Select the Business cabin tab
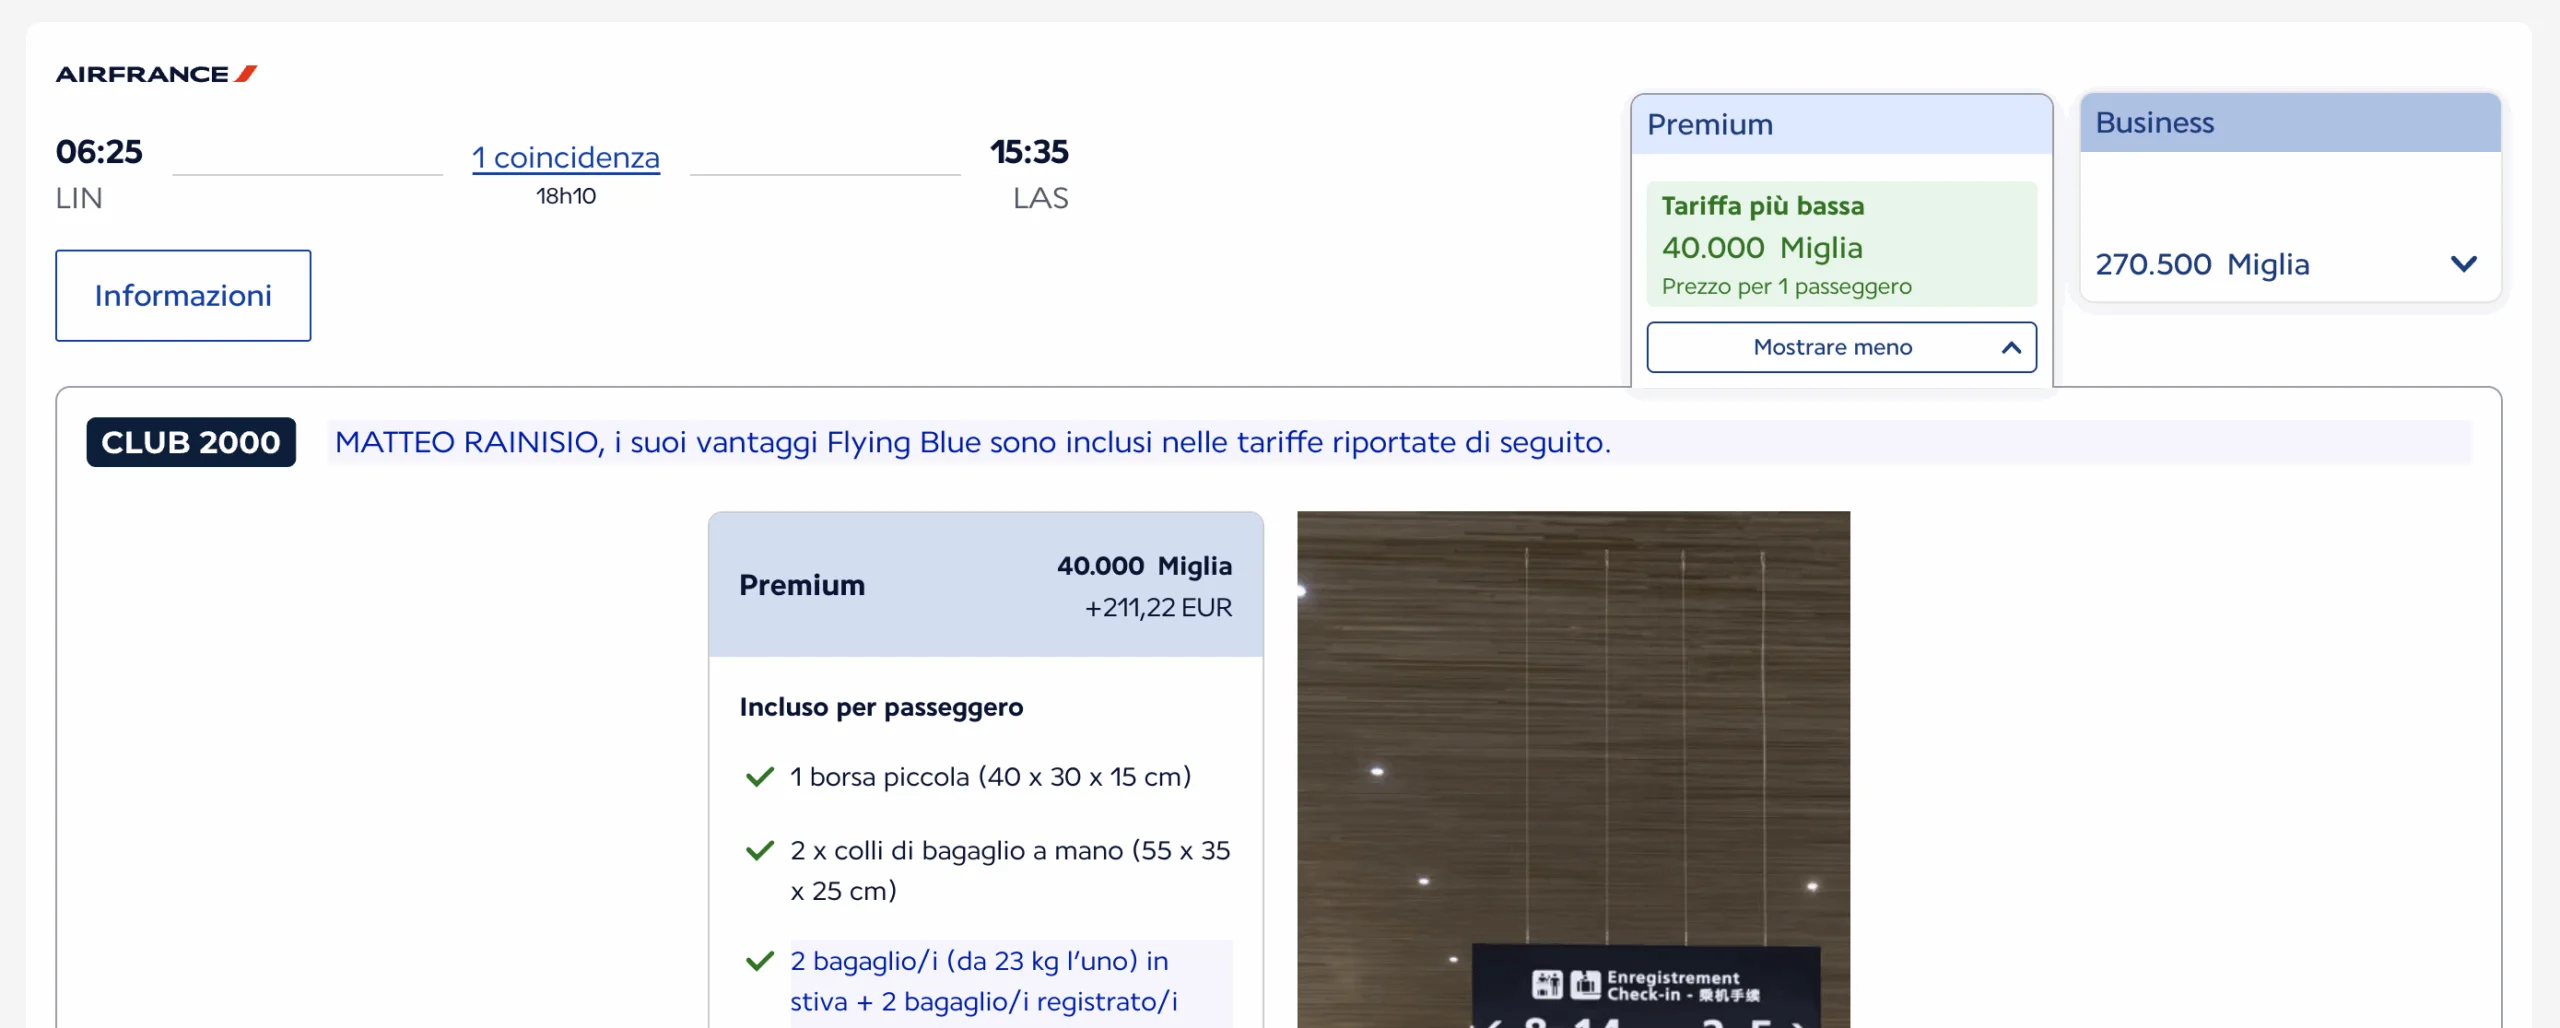 coord(2289,123)
